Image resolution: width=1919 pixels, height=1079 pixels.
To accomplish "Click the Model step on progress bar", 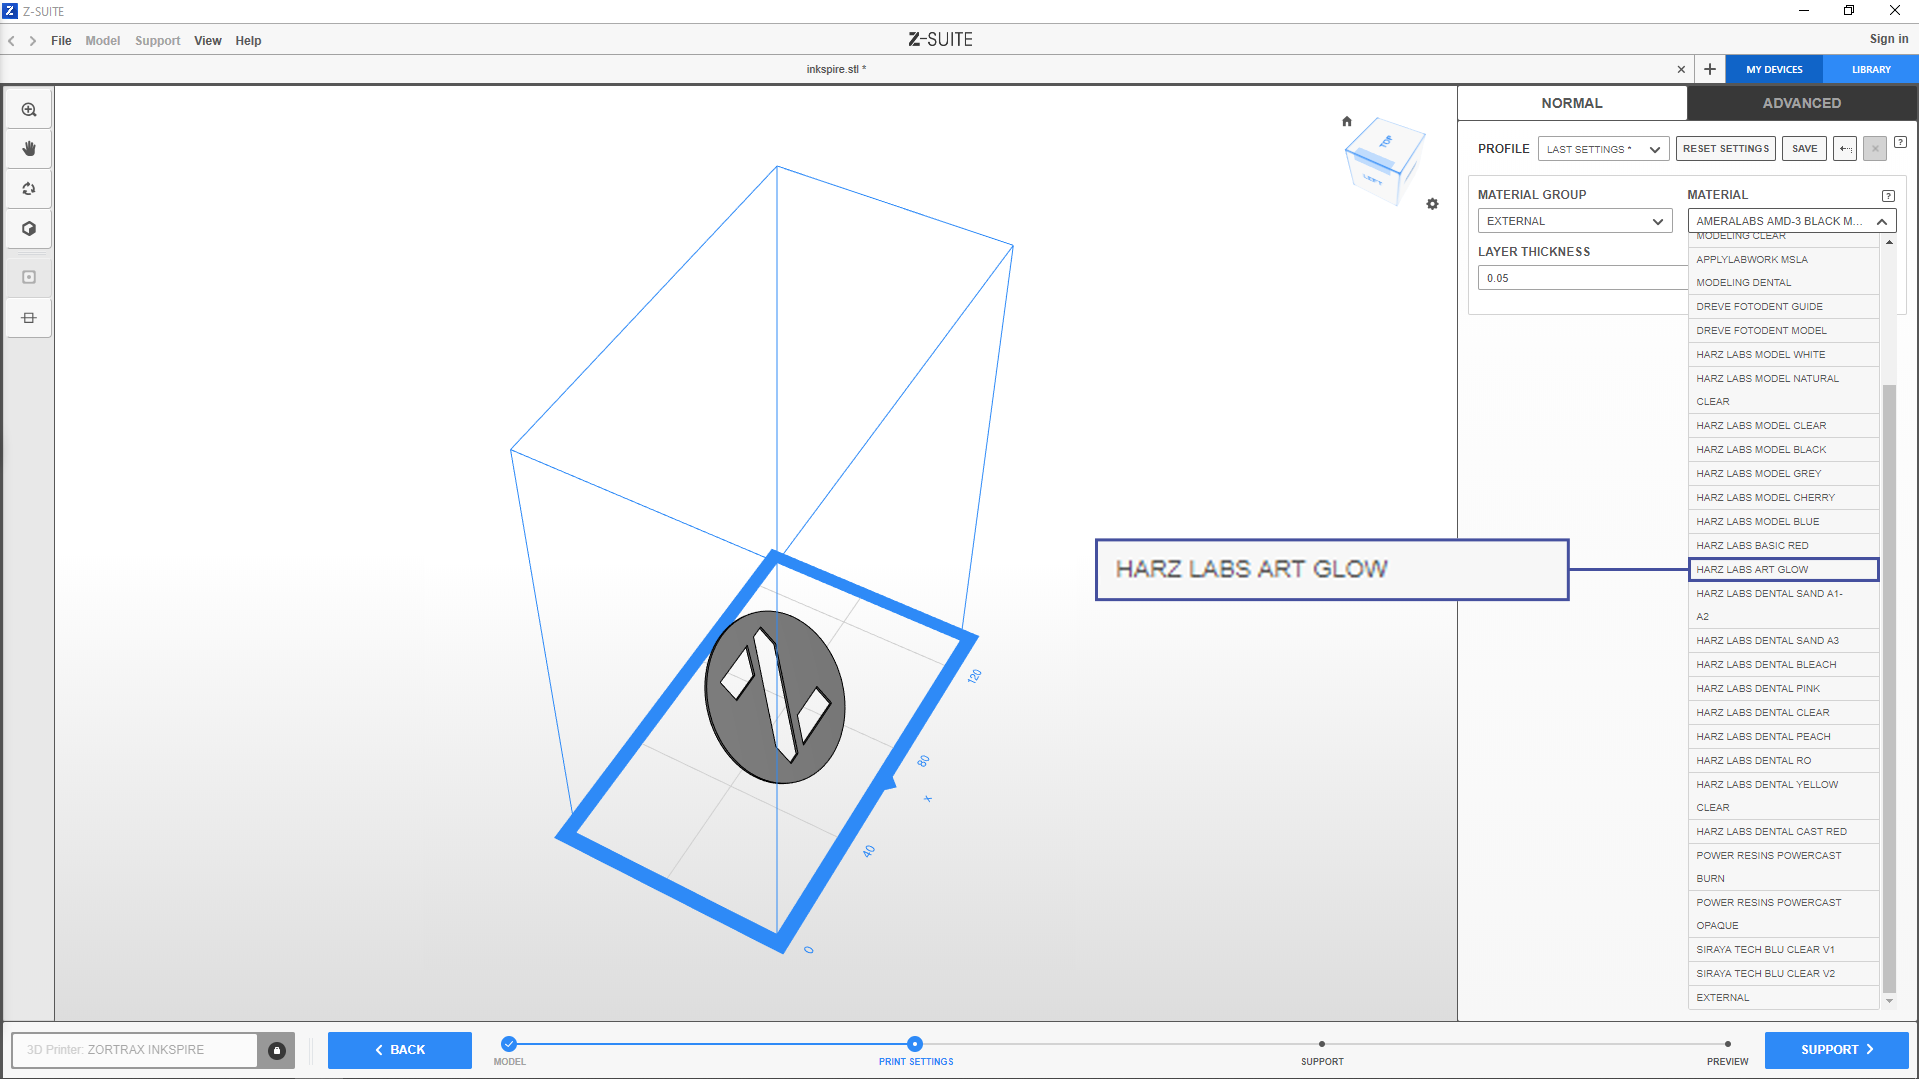I will click(509, 1044).
